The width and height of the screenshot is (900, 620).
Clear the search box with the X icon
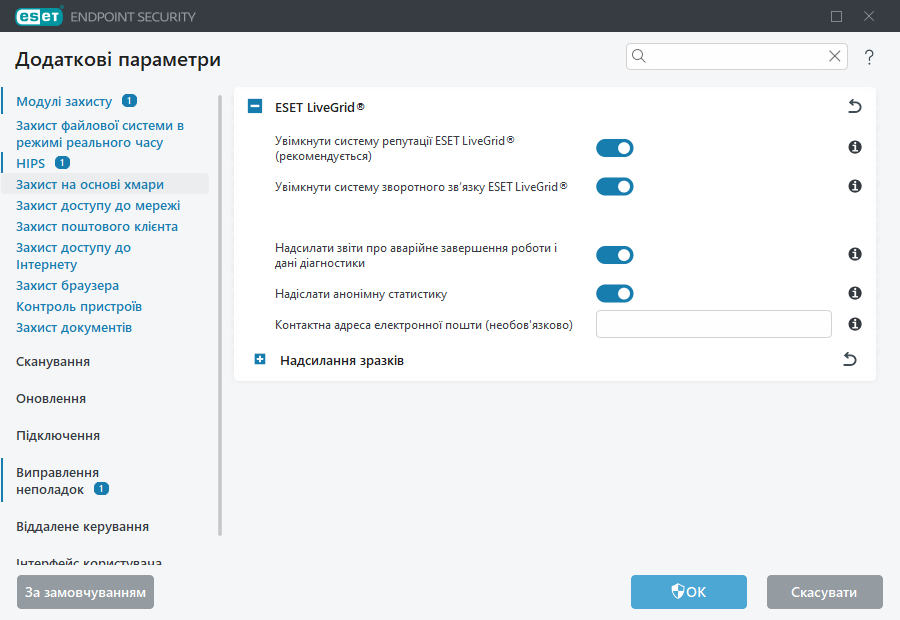(x=834, y=56)
